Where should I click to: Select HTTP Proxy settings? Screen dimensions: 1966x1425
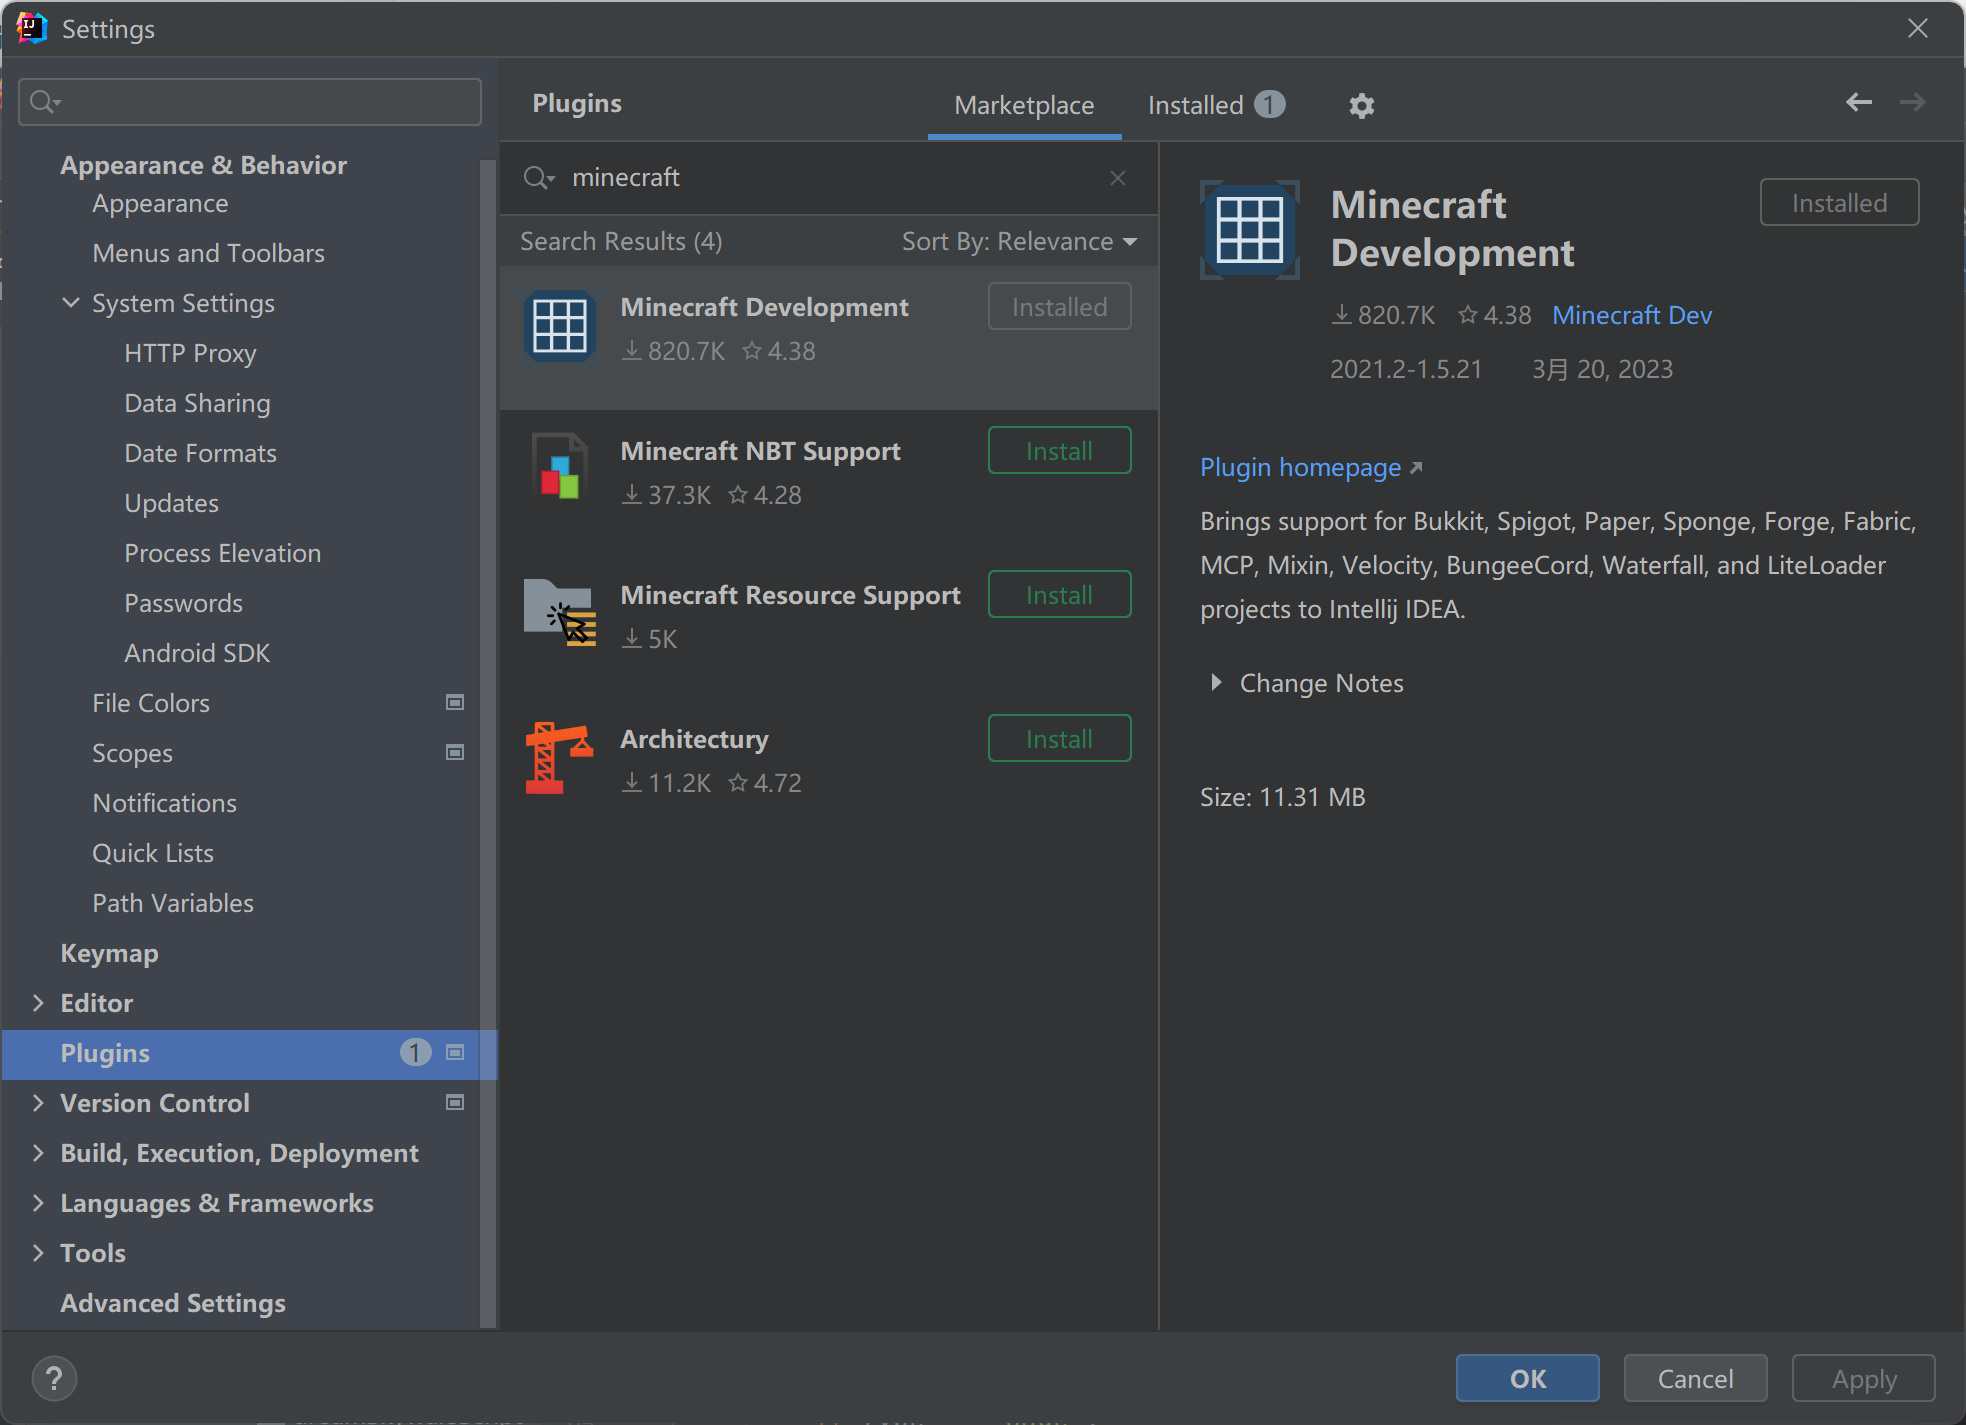point(190,353)
